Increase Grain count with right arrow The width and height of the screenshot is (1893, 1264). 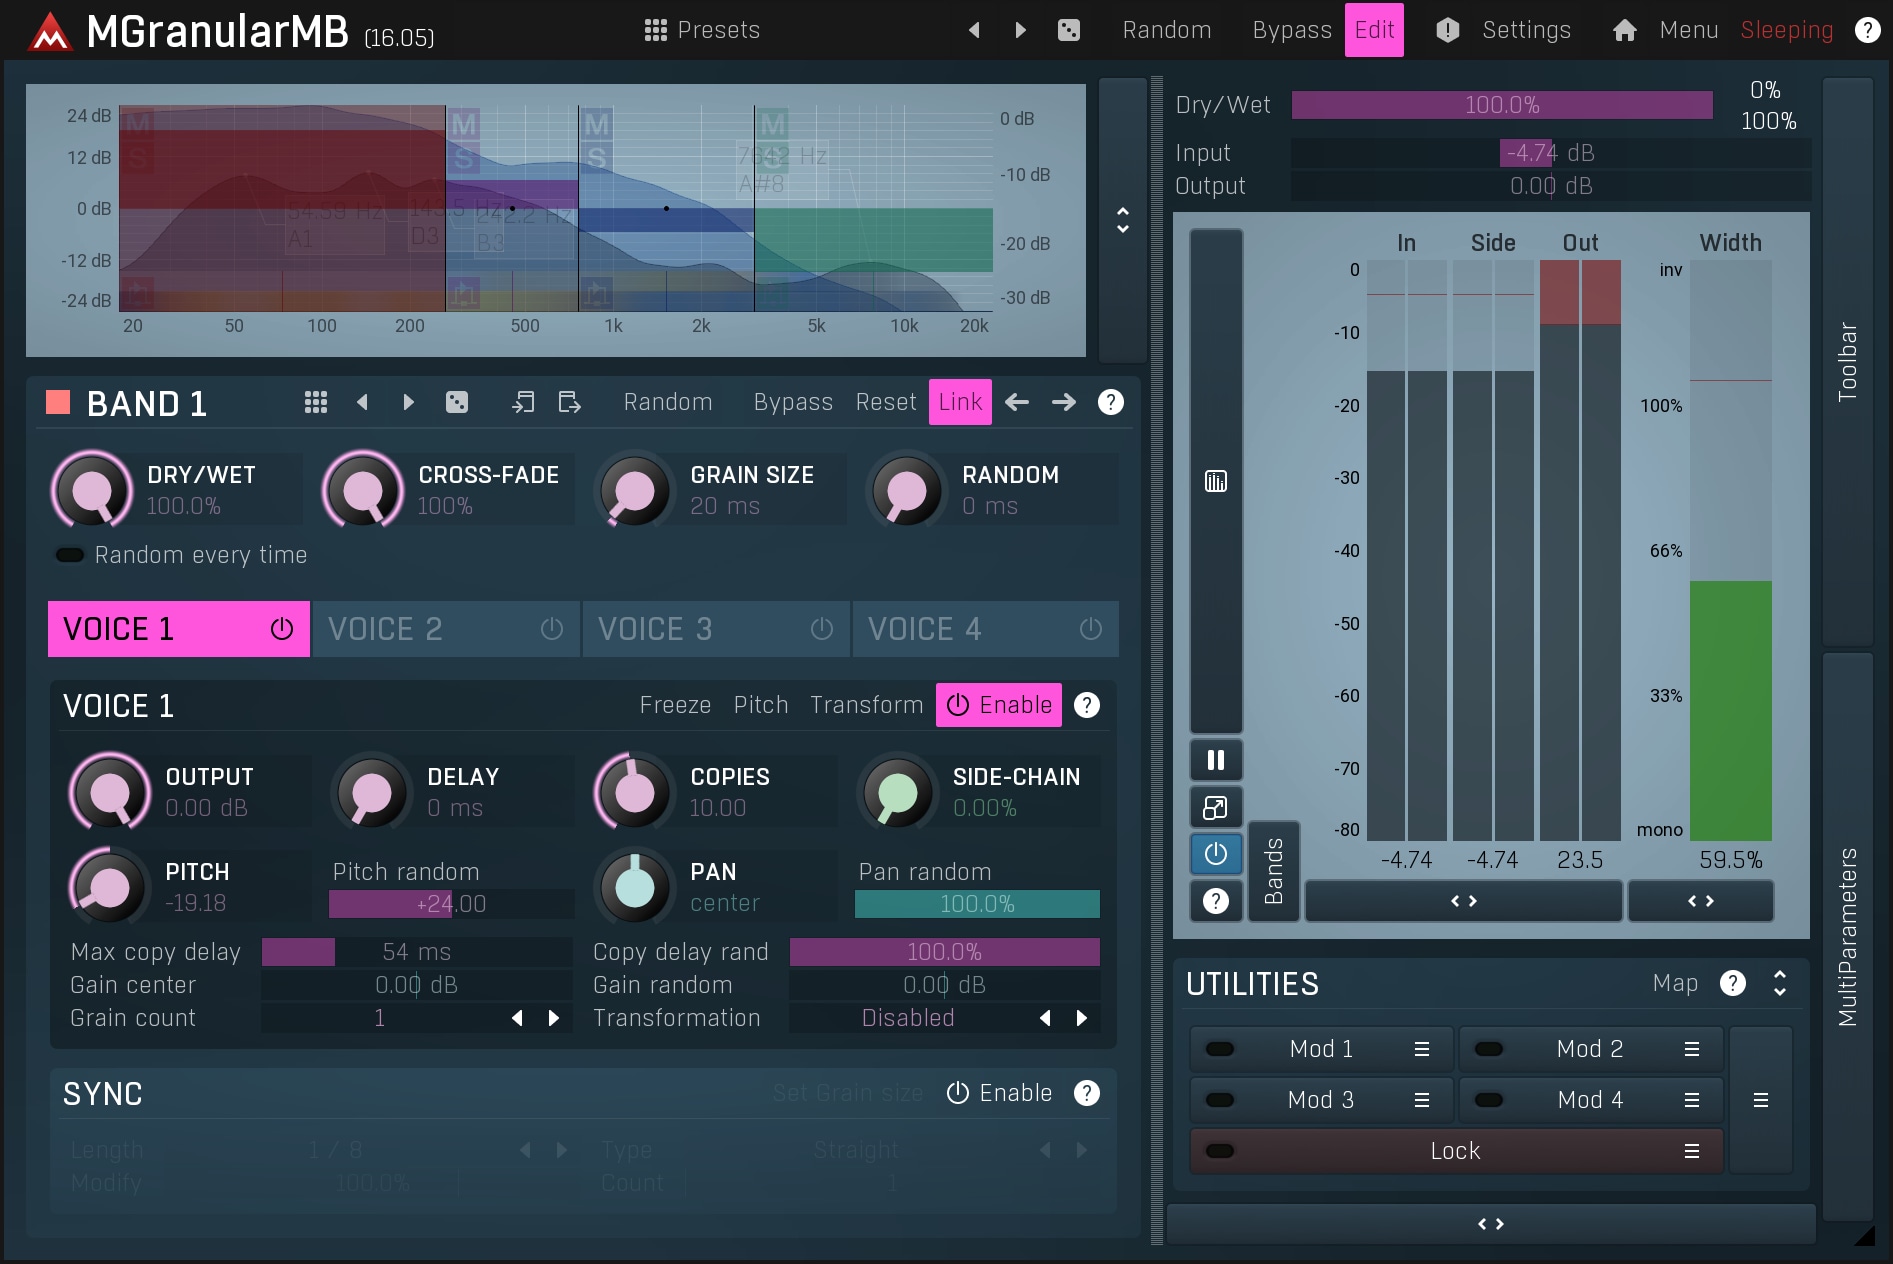pyautogui.click(x=554, y=1018)
